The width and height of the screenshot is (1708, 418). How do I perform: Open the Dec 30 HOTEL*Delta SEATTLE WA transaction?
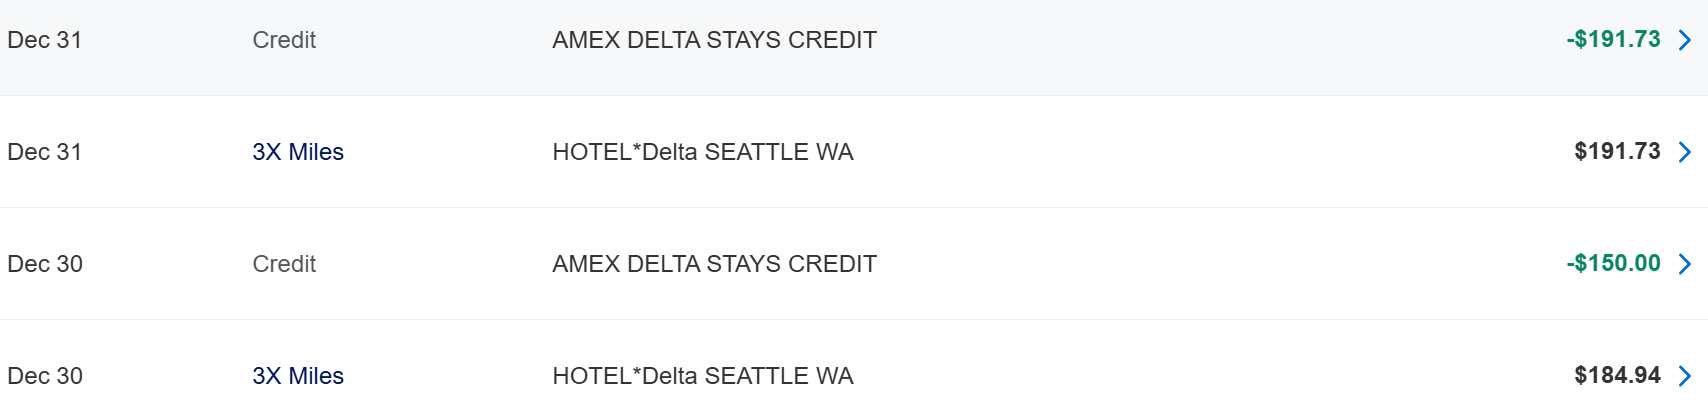point(702,376)
